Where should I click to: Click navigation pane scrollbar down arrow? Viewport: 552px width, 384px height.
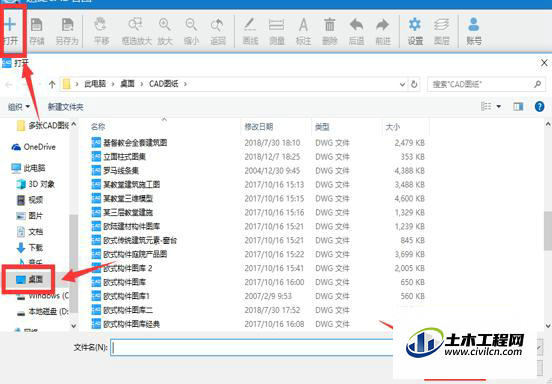(x=74, y=326)
